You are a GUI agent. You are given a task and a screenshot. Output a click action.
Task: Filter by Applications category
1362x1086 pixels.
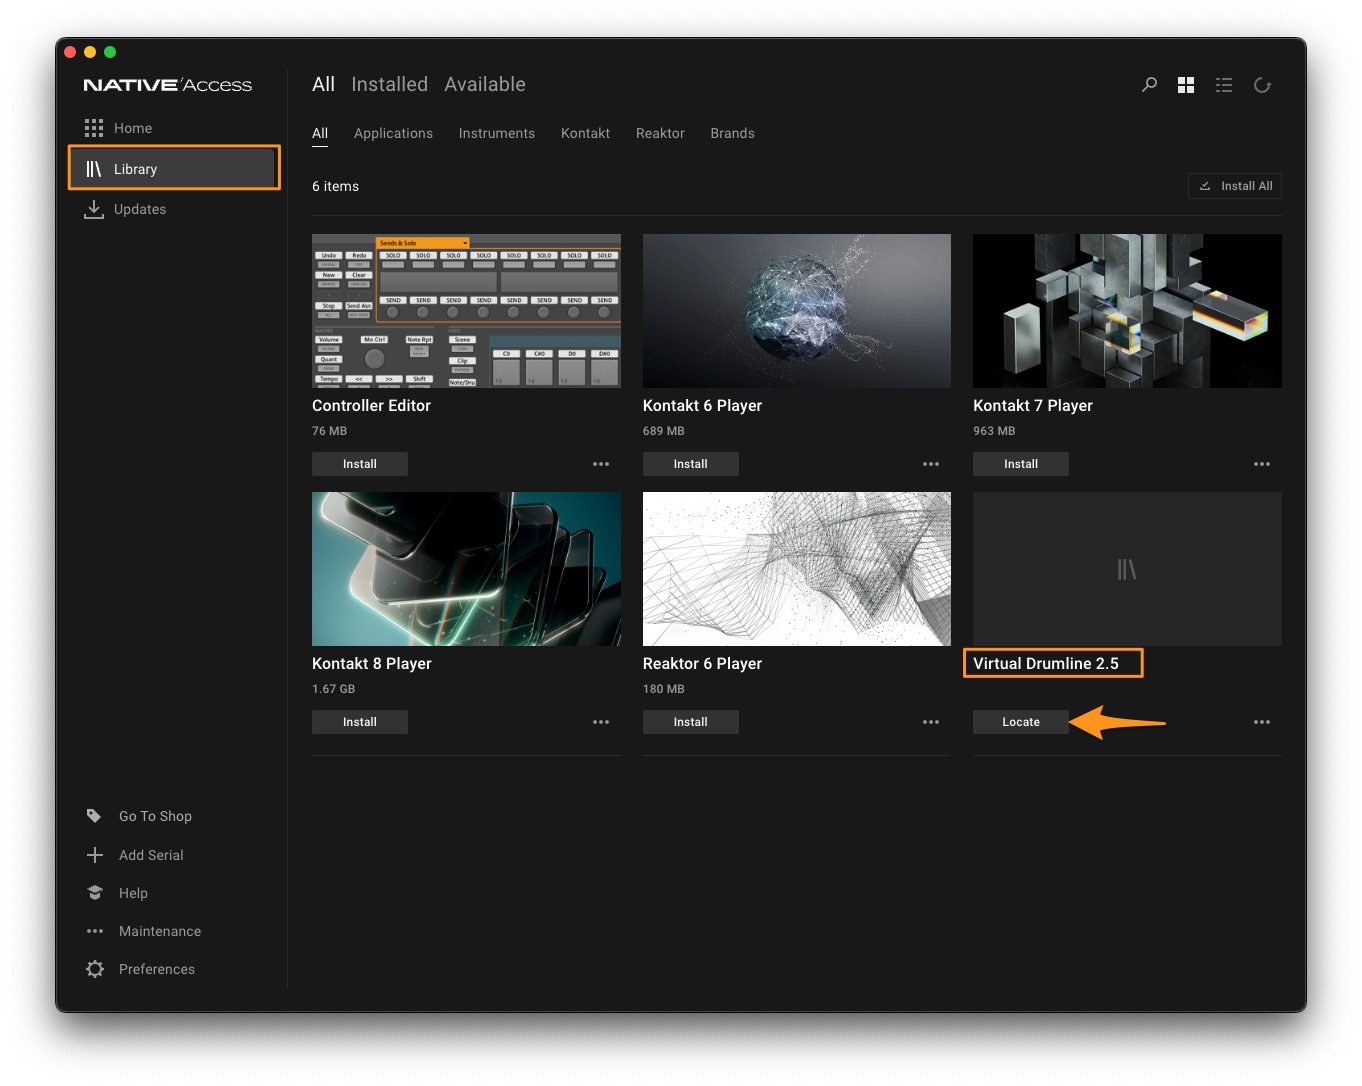(x=393, y=133)
